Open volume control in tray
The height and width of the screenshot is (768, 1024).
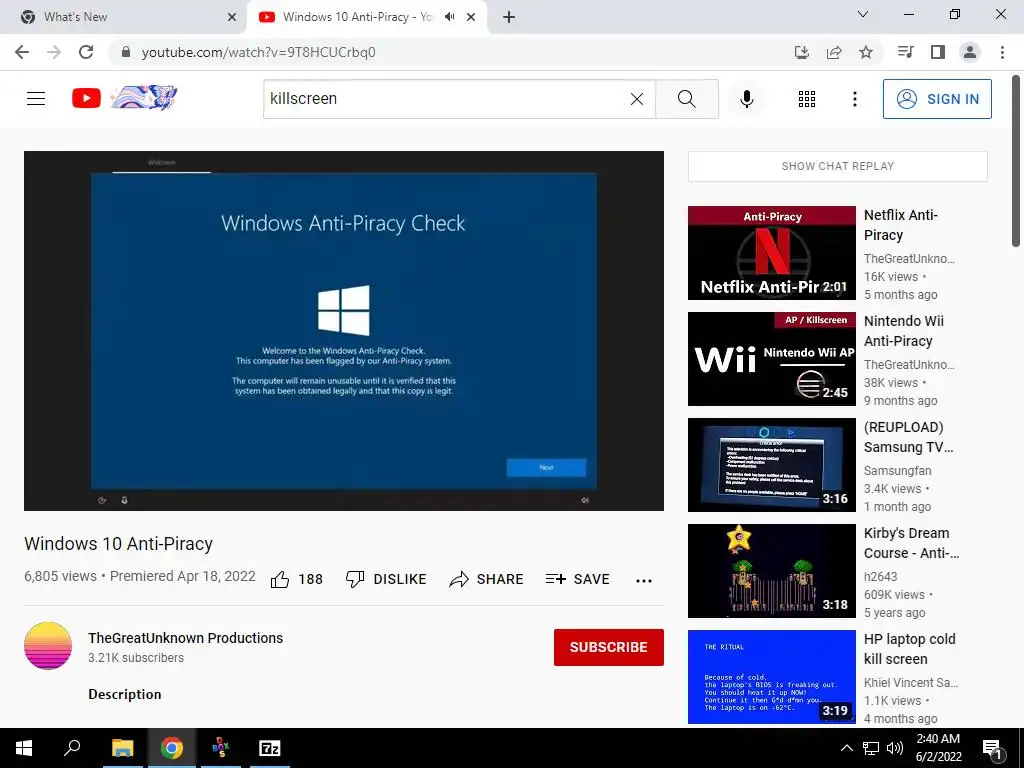coord(895,748)
